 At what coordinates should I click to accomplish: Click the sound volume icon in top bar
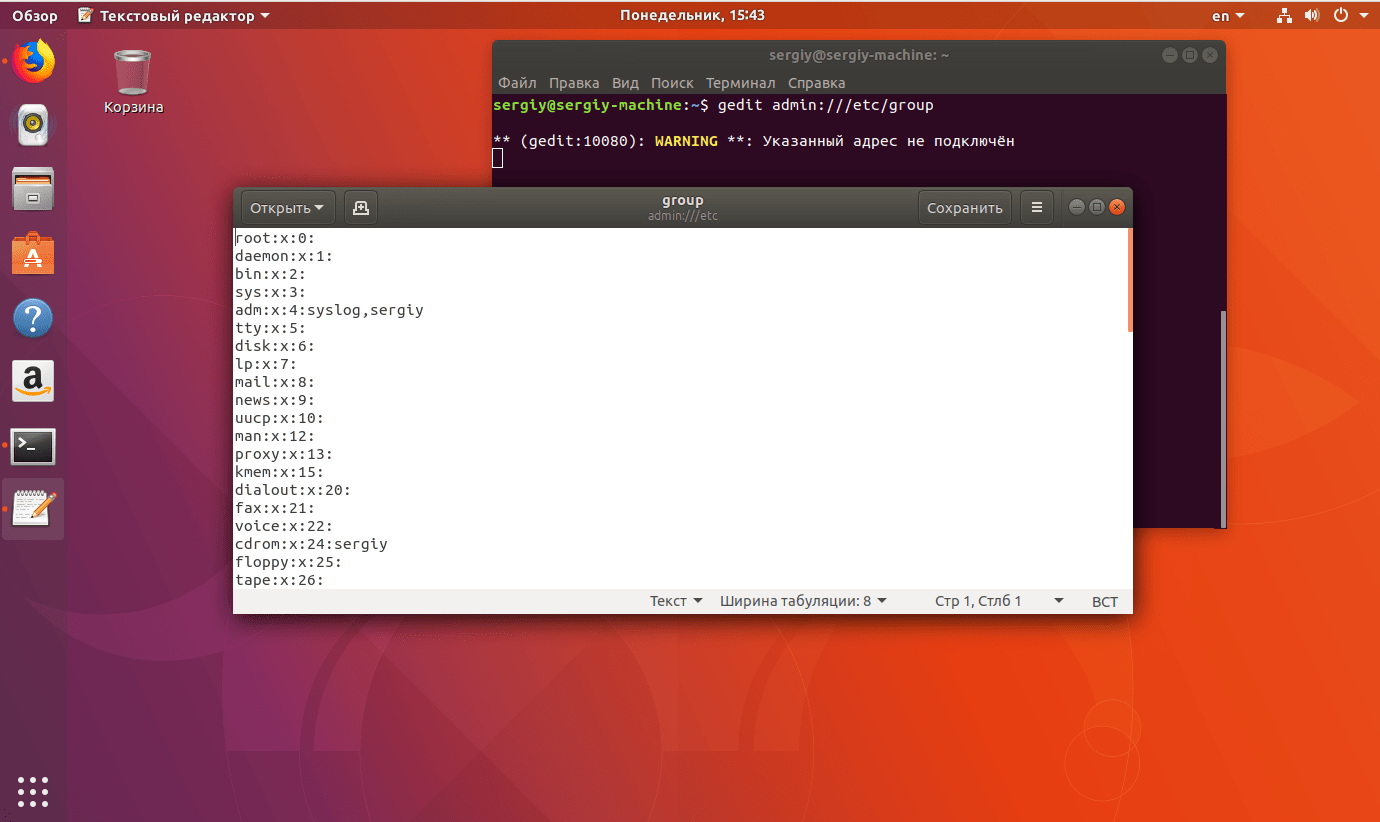1311,15
